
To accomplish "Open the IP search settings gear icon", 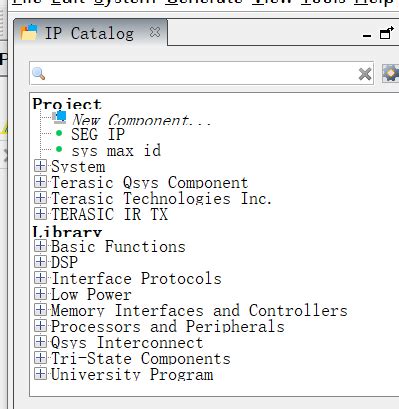I will coord(390,73).
